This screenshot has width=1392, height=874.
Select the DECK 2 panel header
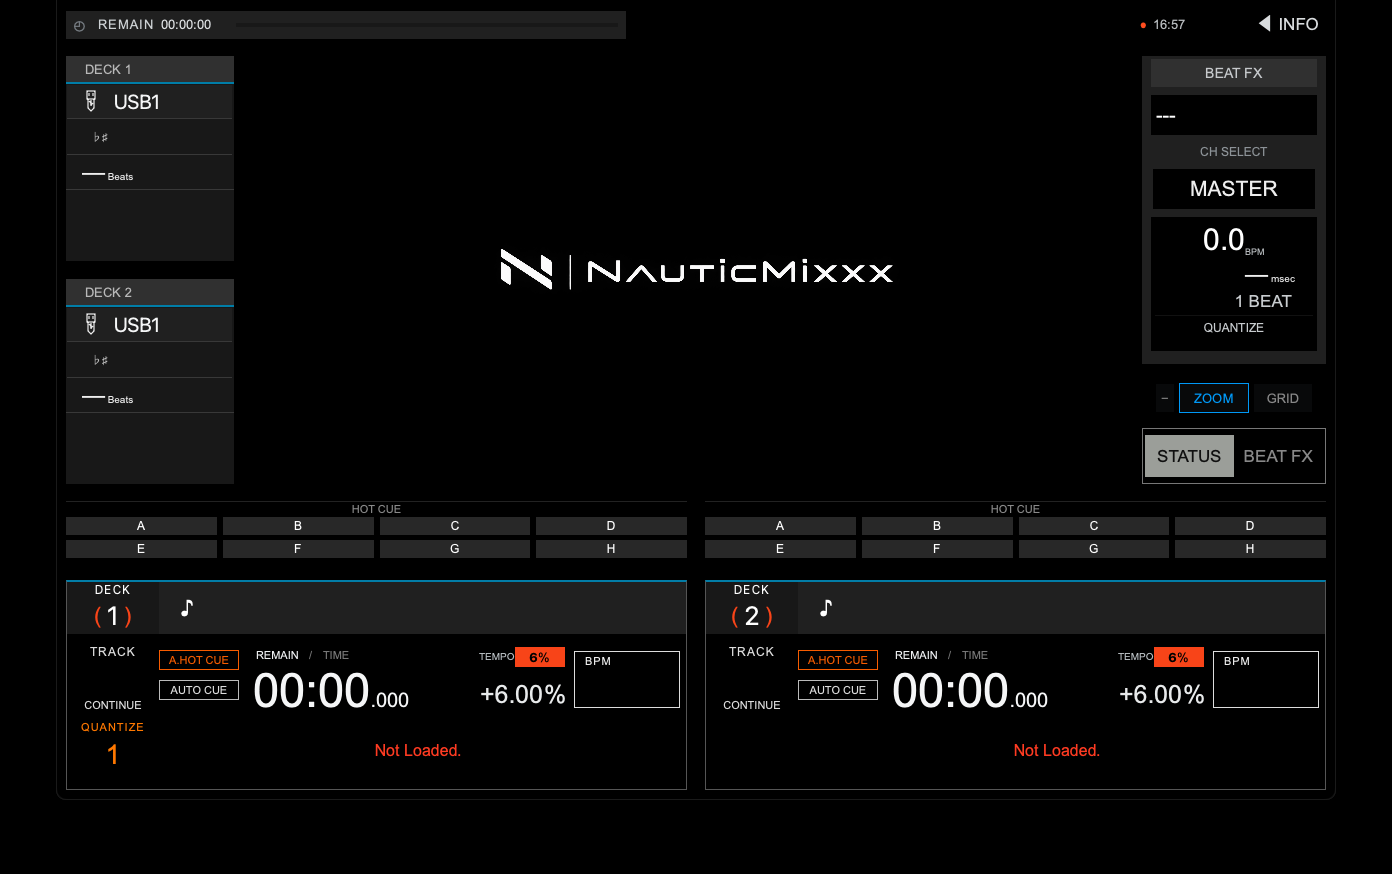[150, 292]
